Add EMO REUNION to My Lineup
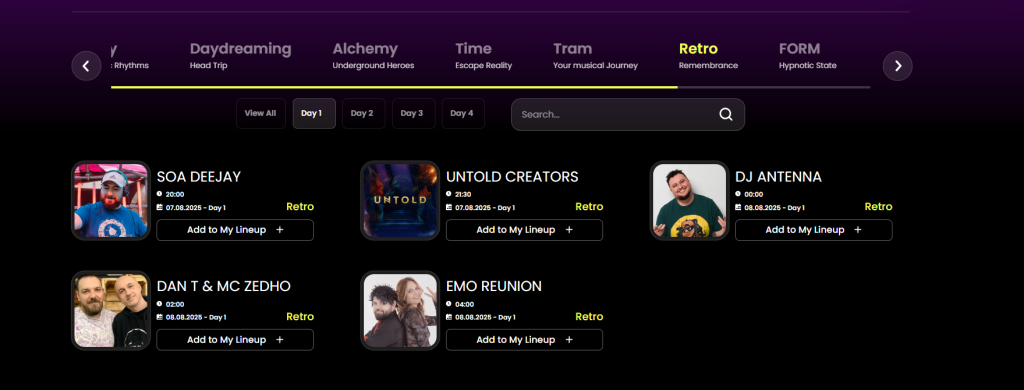Image resolution: width=1024 pixels, height=390 pixels. 524,340
